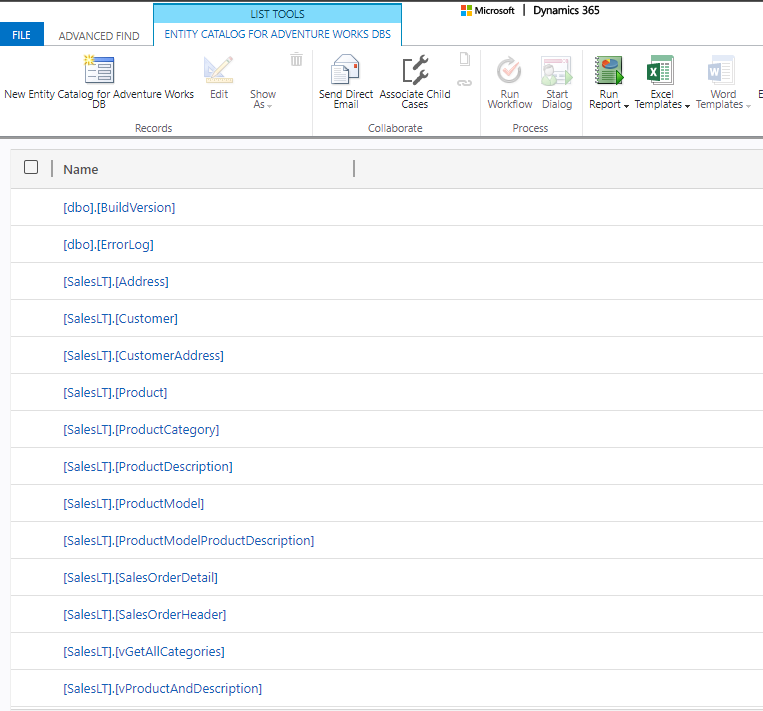
Task: Click the Dynamics 365 title
Action: (566, 10)
